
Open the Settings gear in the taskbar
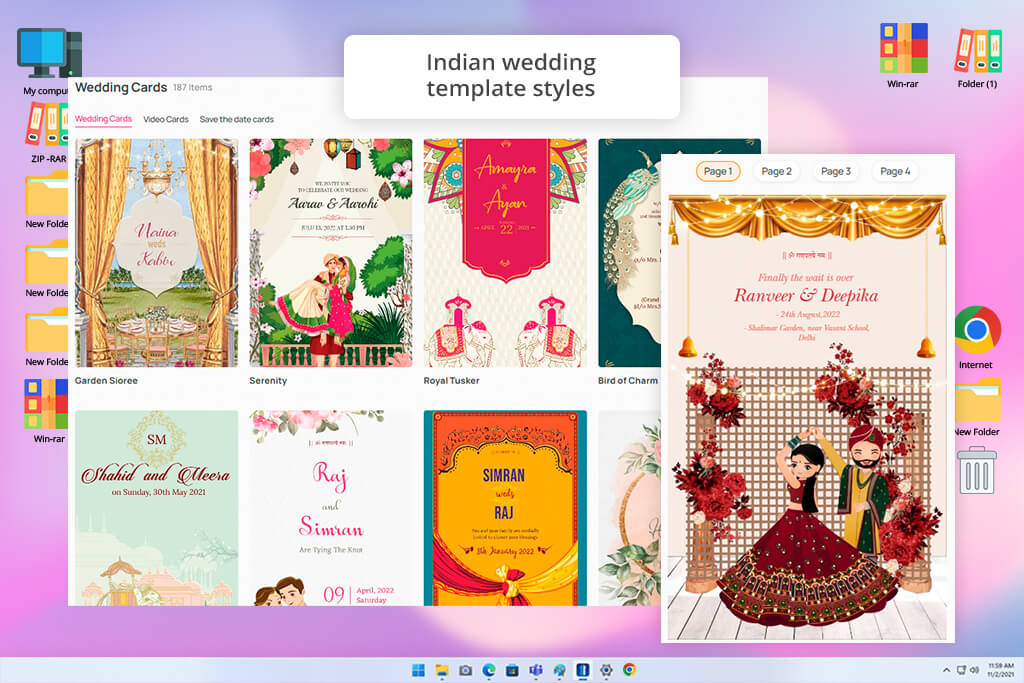(x=606, y=670)
